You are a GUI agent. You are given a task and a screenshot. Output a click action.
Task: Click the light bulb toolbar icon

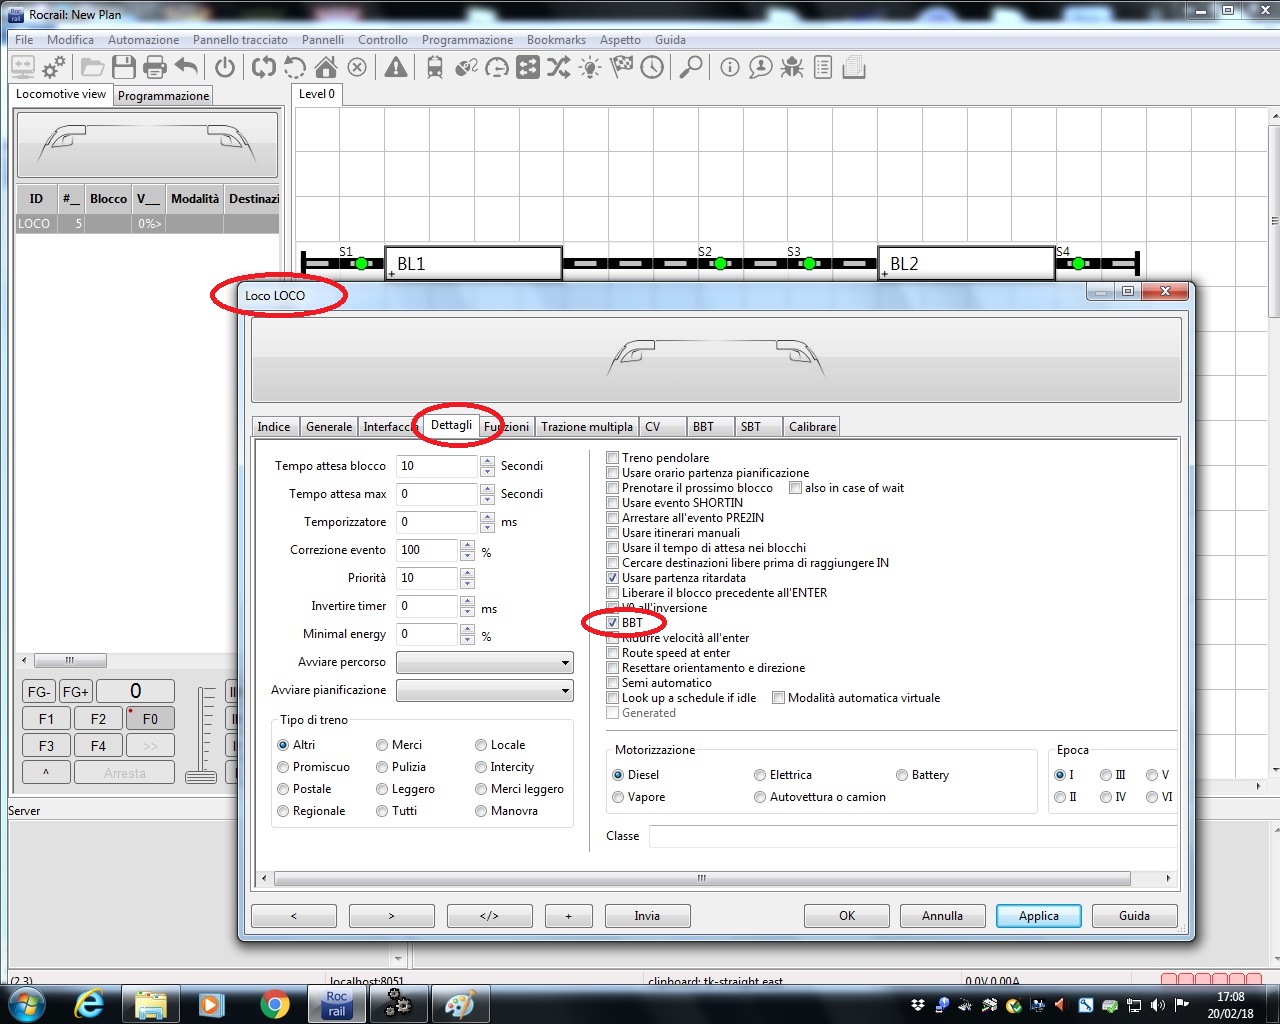click(x=590, y=68)
